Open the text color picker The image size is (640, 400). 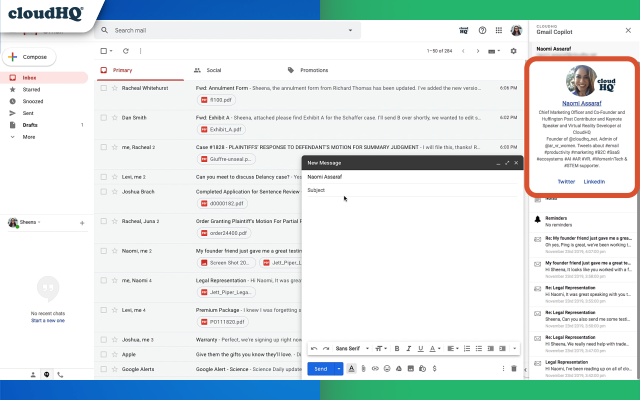click(435, 349)
